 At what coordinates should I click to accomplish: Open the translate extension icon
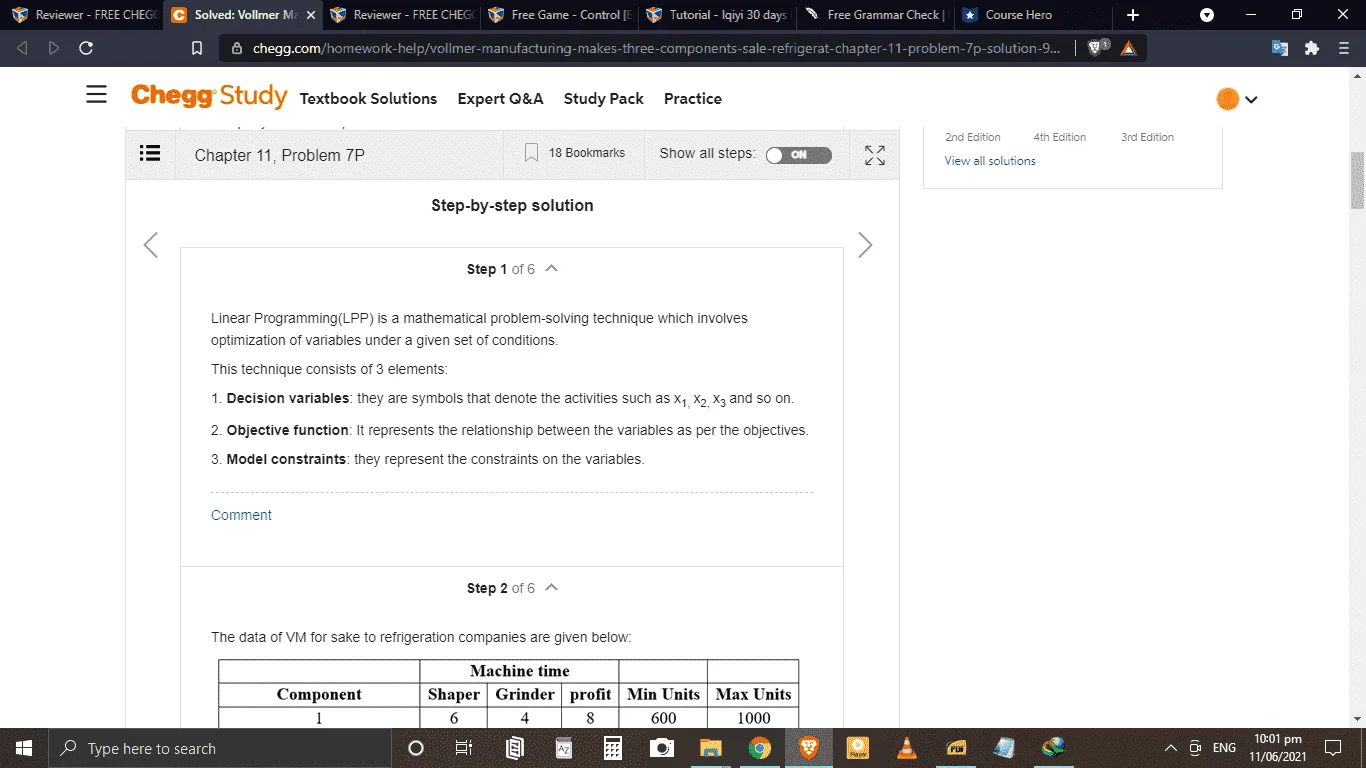[1280, 48]
